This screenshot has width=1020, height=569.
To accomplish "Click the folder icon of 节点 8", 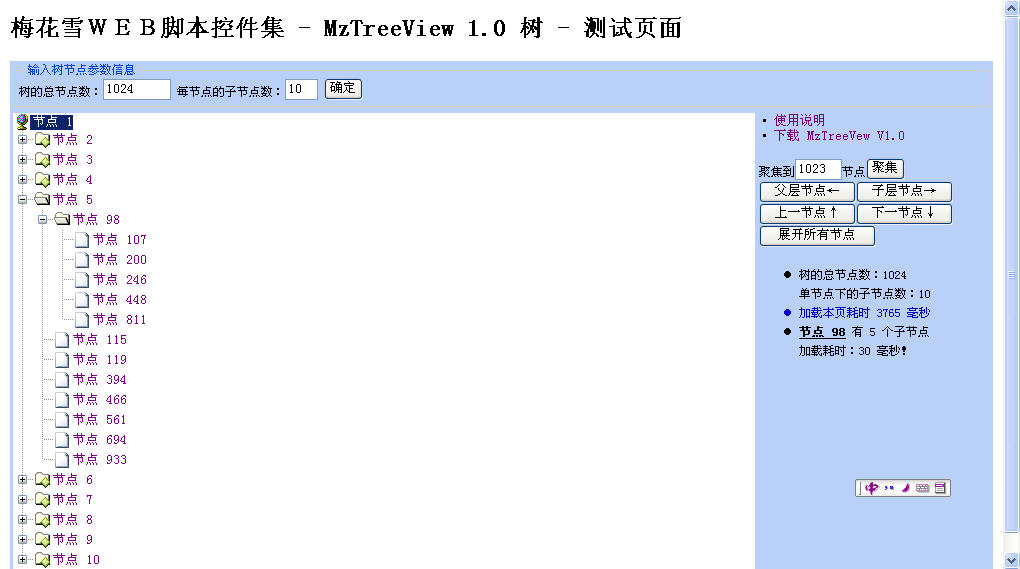I will [x=42, y=520].
